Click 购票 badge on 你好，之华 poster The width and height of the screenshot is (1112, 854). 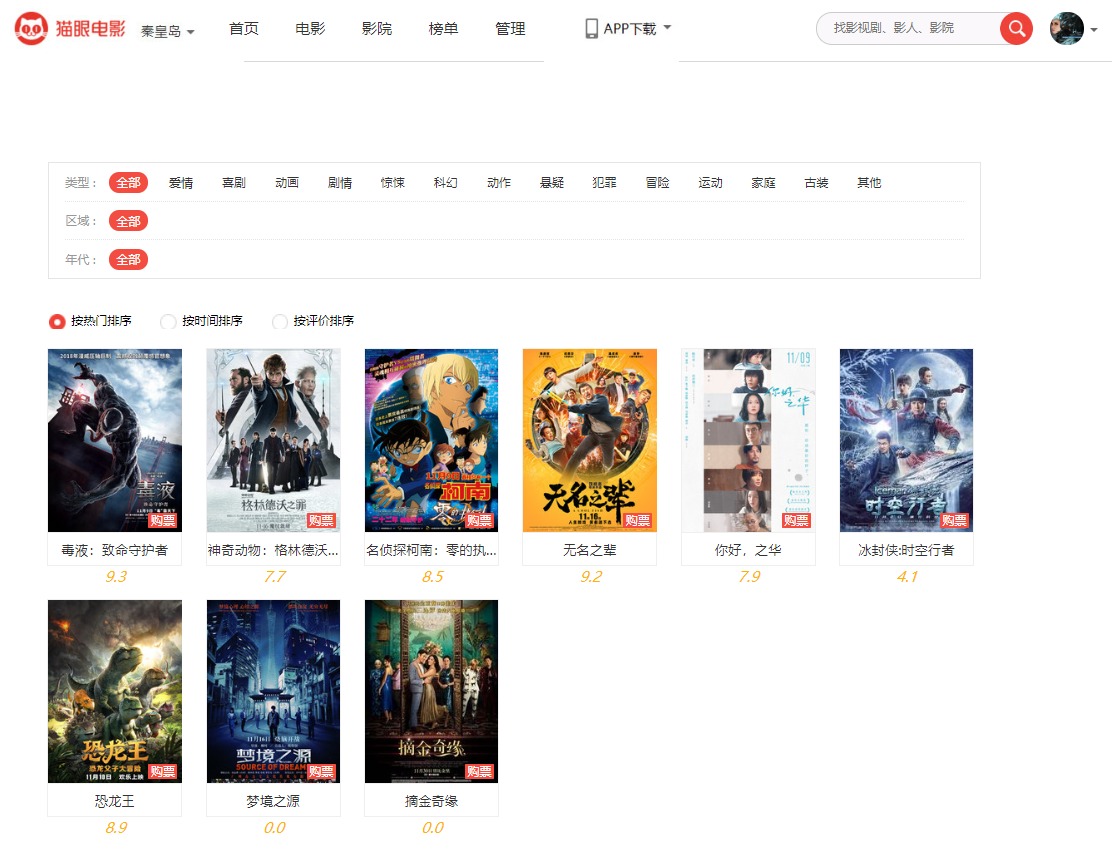796,521
